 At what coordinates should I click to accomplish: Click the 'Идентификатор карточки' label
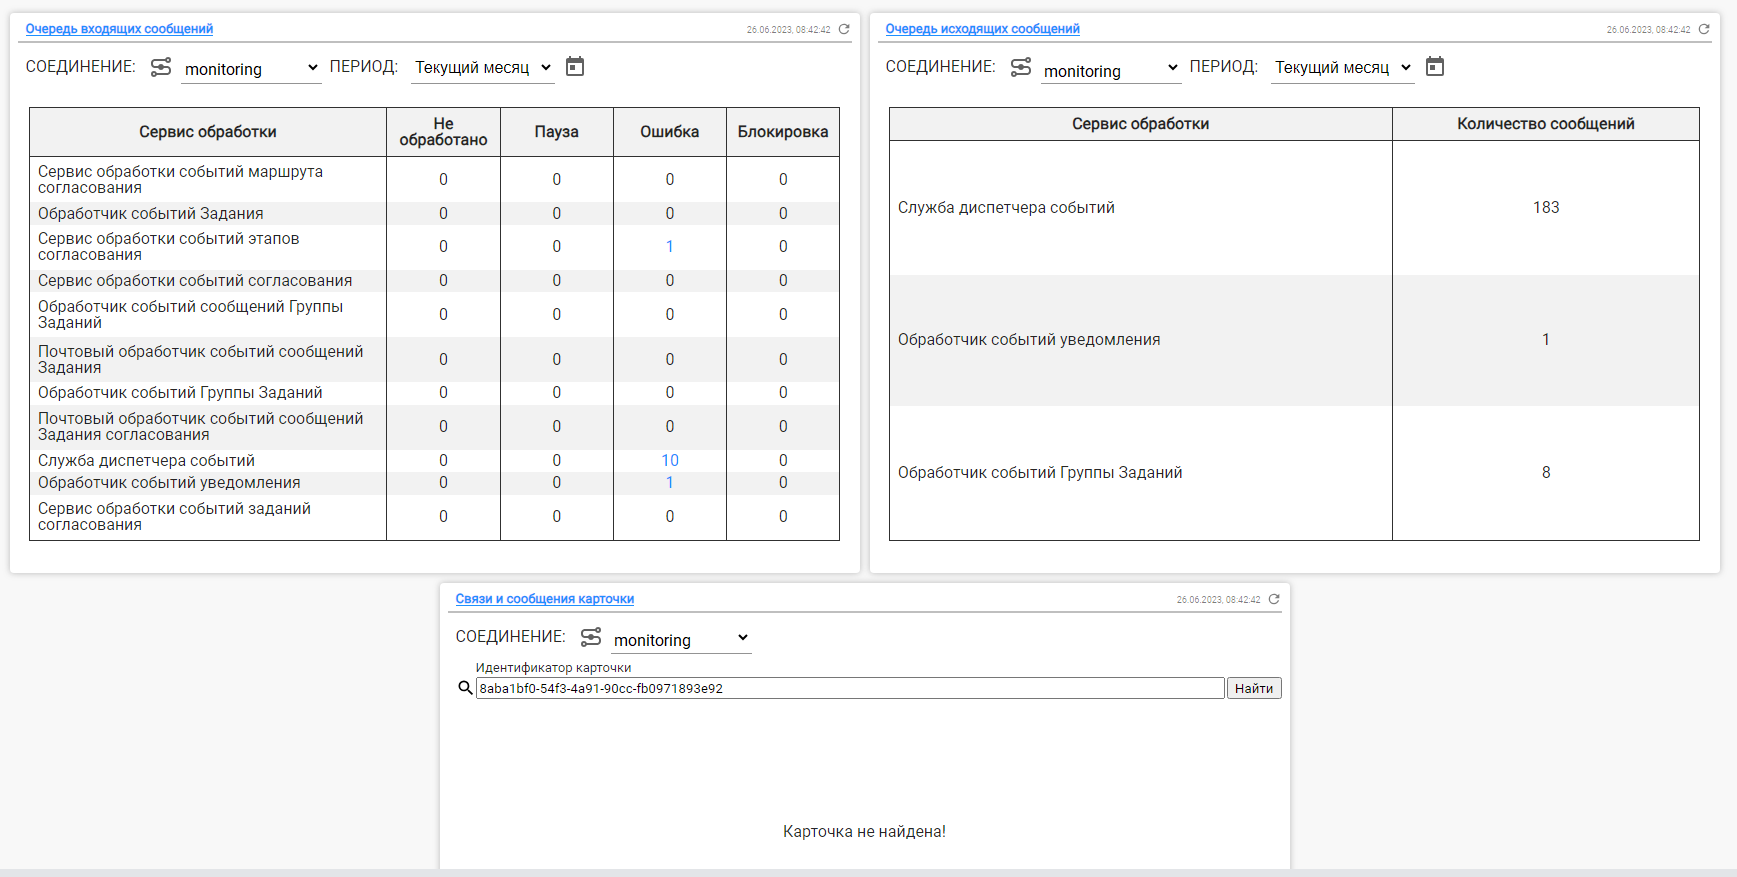click(553, 667)
